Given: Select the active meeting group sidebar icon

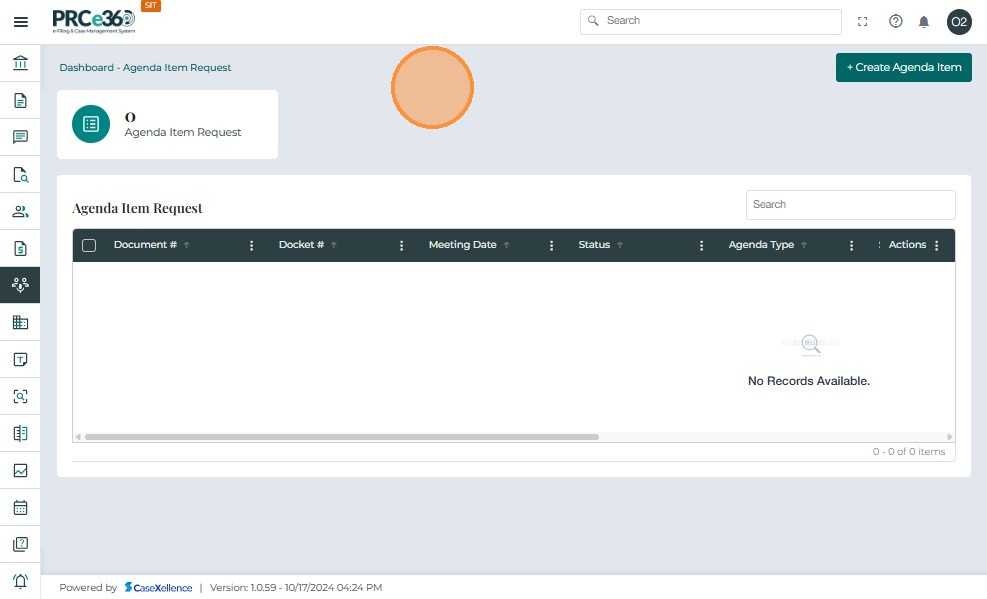Looking at the screenshot, I should [20, 285].
